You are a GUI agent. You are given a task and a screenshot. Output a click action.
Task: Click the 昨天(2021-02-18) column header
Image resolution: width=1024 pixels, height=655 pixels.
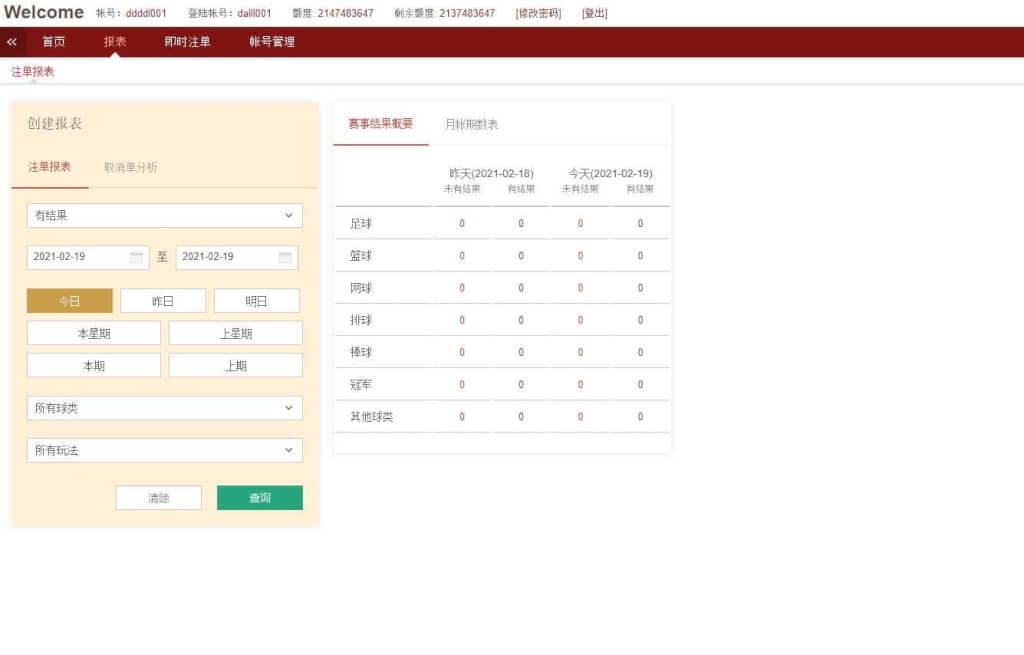[x=491, y=174]
